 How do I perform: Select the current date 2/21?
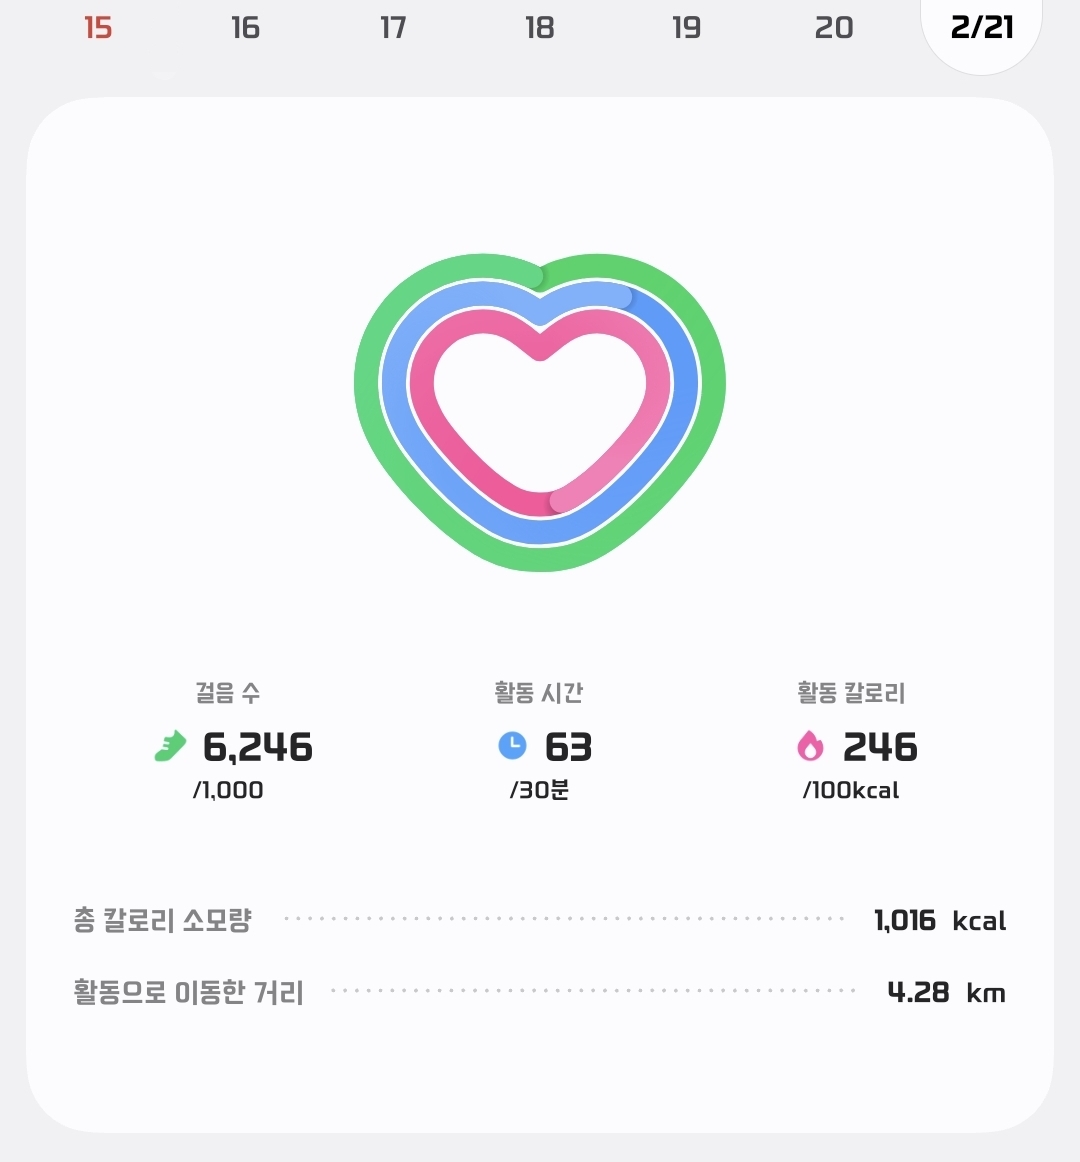(981, 28)
